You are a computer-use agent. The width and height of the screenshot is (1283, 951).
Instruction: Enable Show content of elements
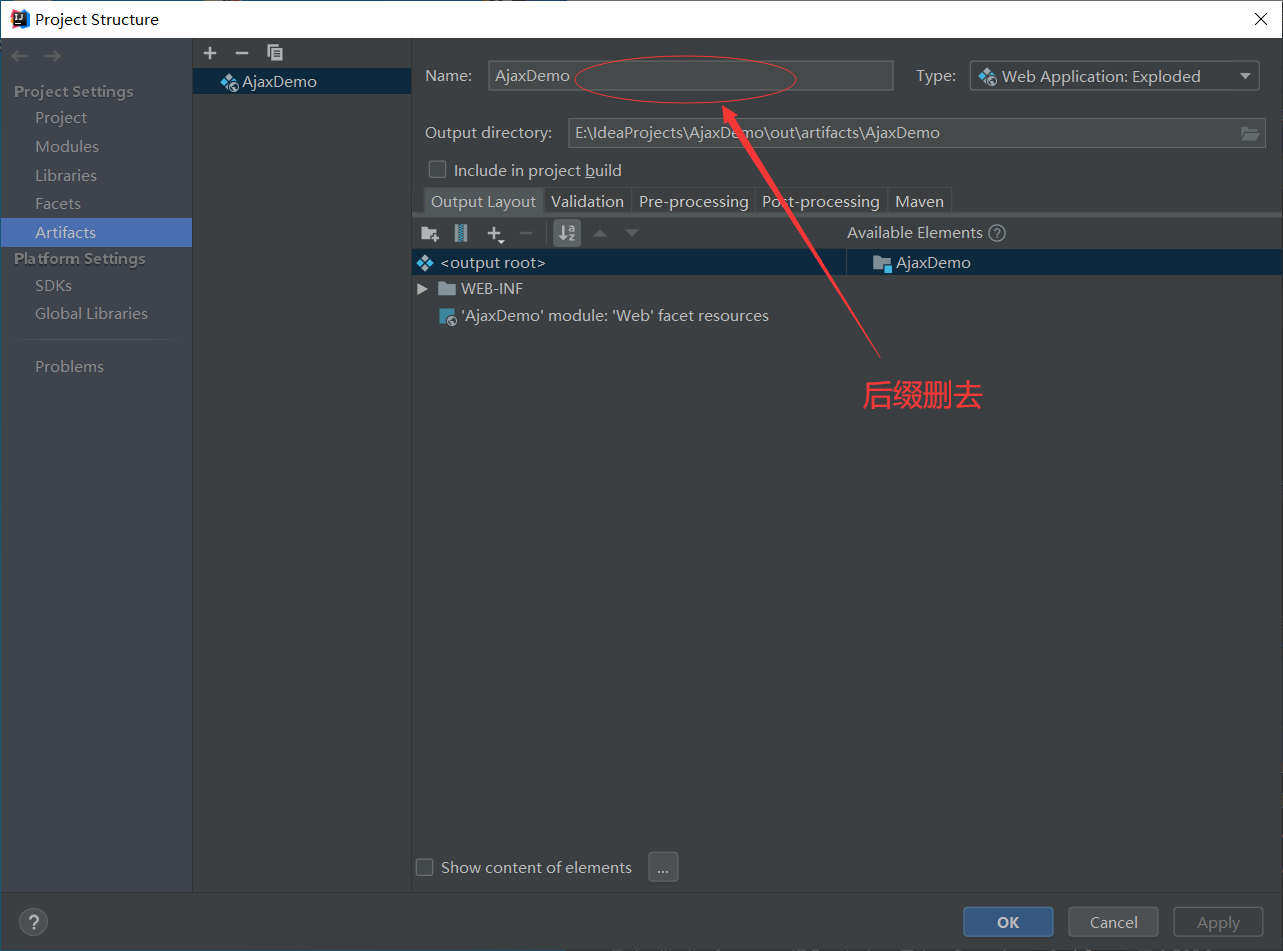(425, 867)
